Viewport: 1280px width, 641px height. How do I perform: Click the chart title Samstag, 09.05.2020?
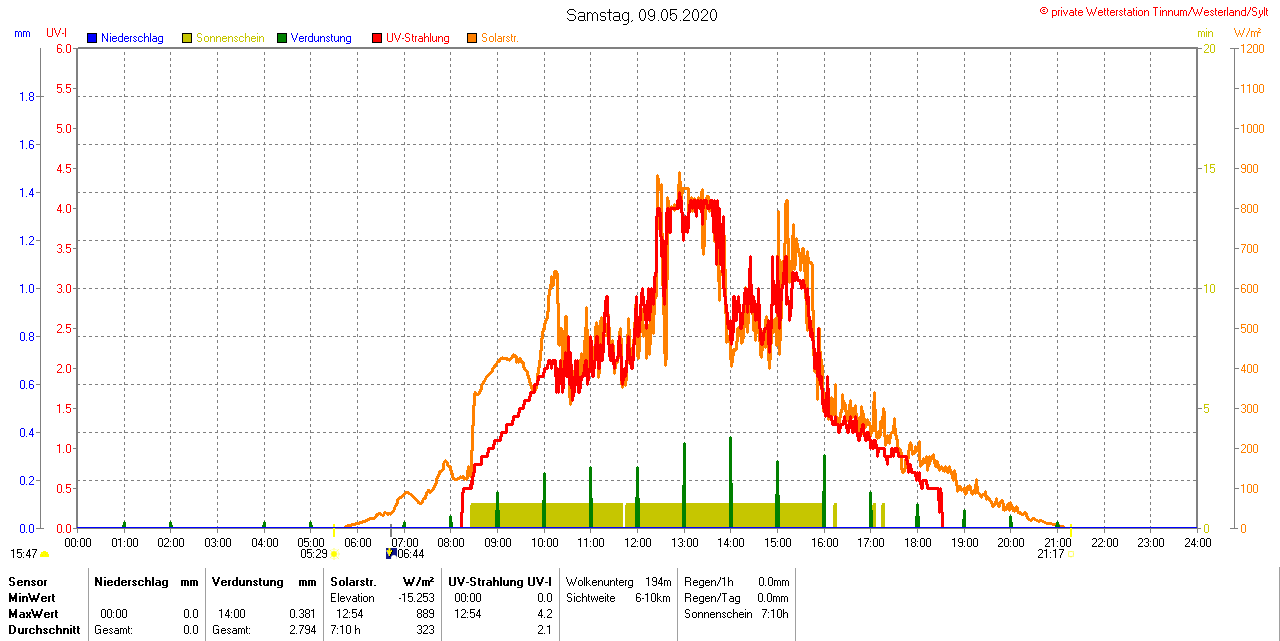point(641,15)
